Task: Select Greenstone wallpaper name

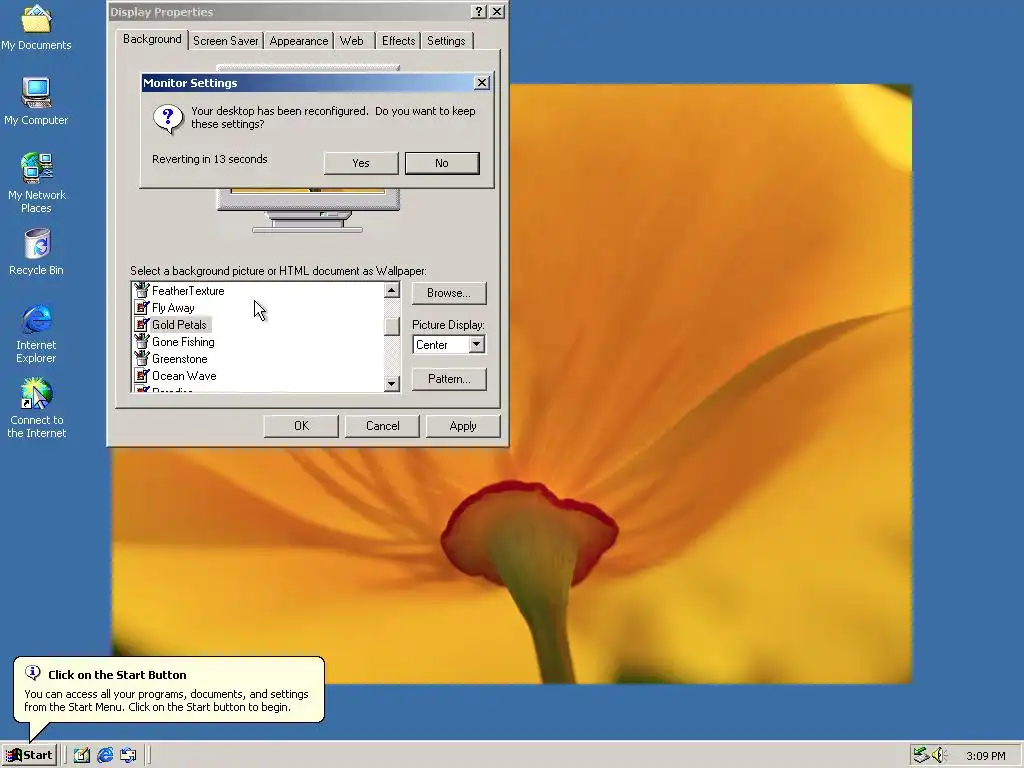Action: tap(180, 359)
